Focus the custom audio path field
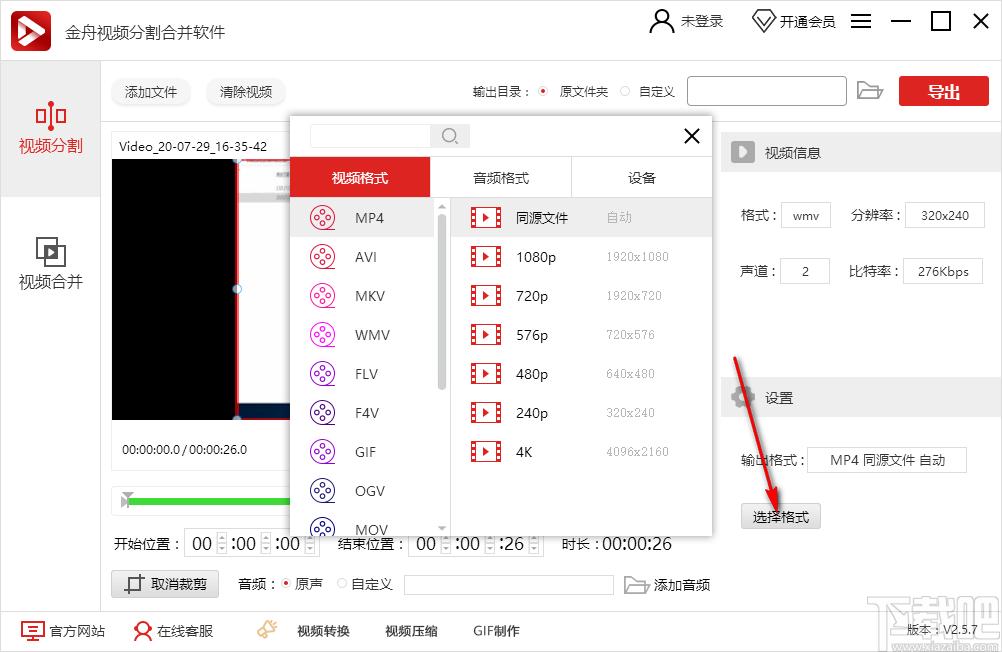 pyautogui.click(x=509, y=584)
